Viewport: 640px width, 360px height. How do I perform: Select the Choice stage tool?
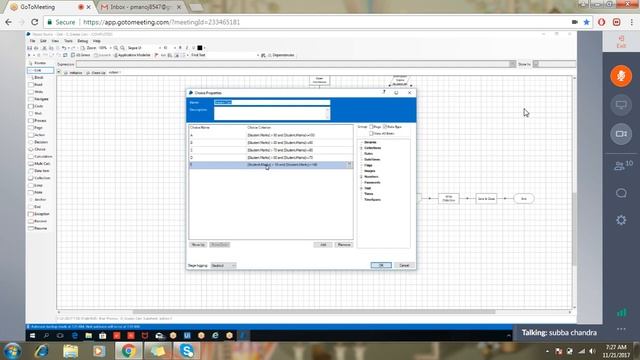tap(37, 149)
